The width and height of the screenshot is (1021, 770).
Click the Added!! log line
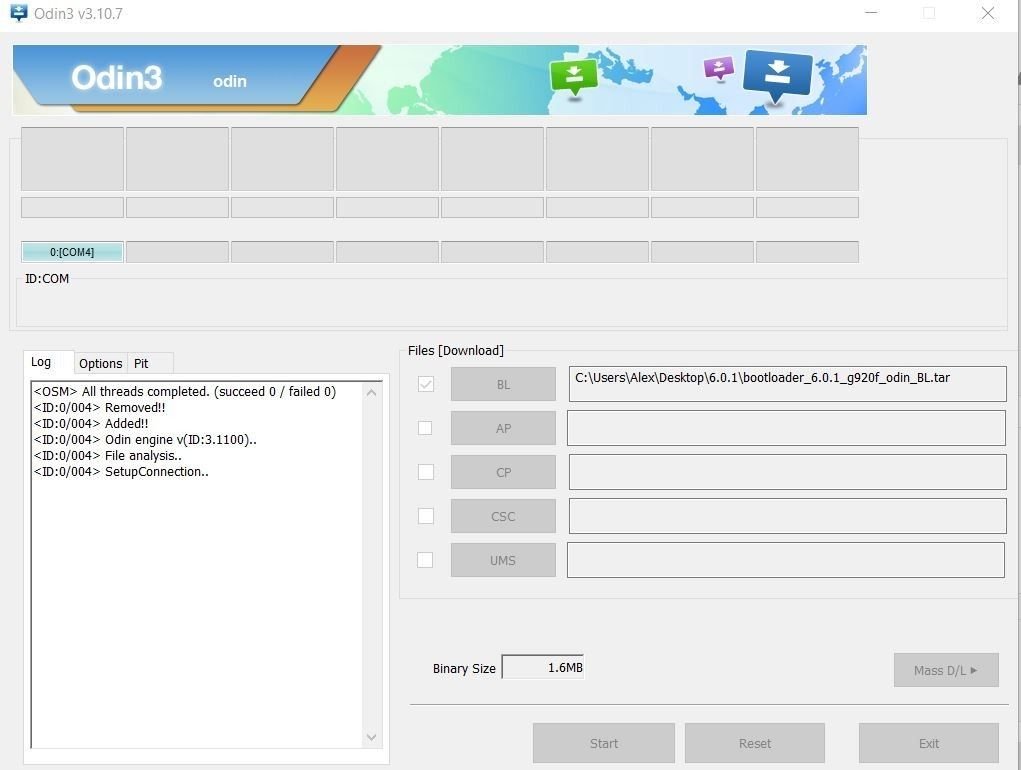[91, 424]
